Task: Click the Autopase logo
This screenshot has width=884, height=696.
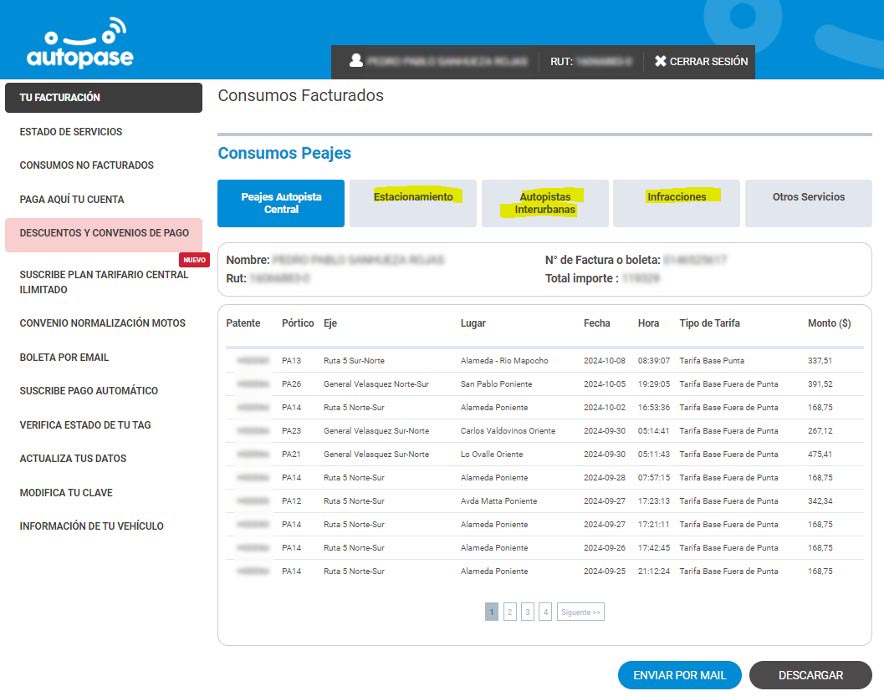Action: [x=79, y=43]
